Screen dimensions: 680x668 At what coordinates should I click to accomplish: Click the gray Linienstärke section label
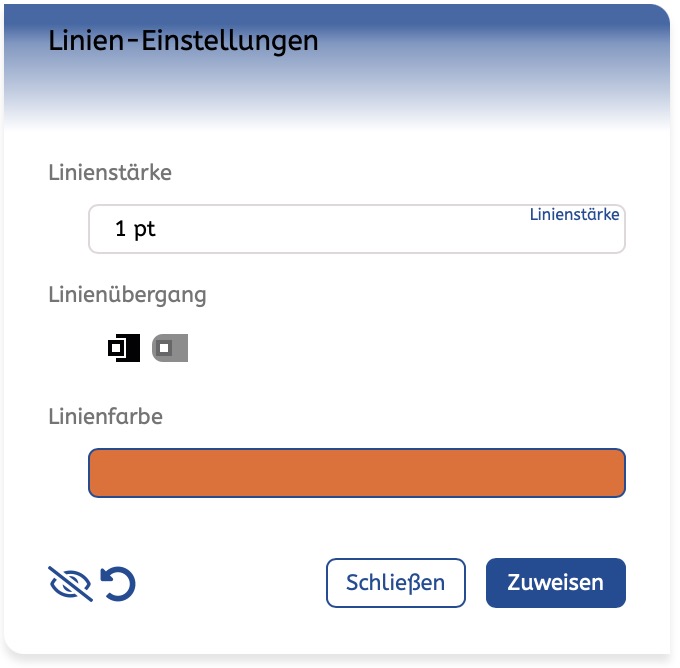tap(110, 172)
